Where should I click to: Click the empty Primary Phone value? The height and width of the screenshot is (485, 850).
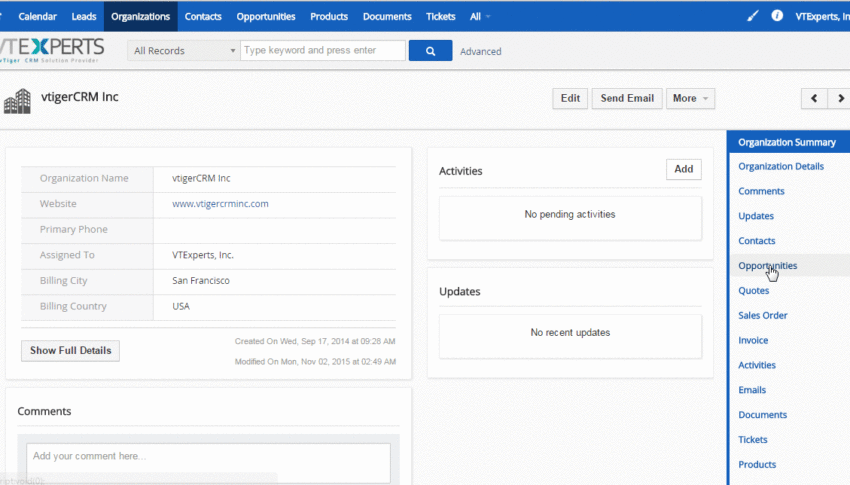click(275, 230)
